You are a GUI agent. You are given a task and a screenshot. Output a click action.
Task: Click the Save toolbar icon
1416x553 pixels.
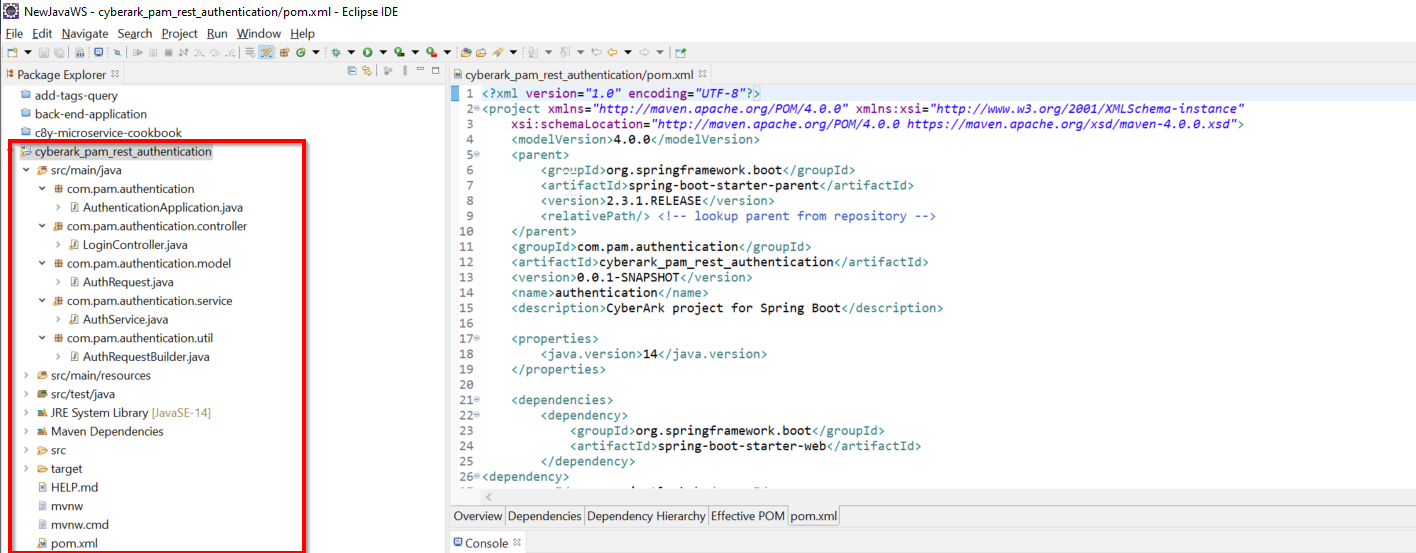pyautogui.click(x=44, y=52)
